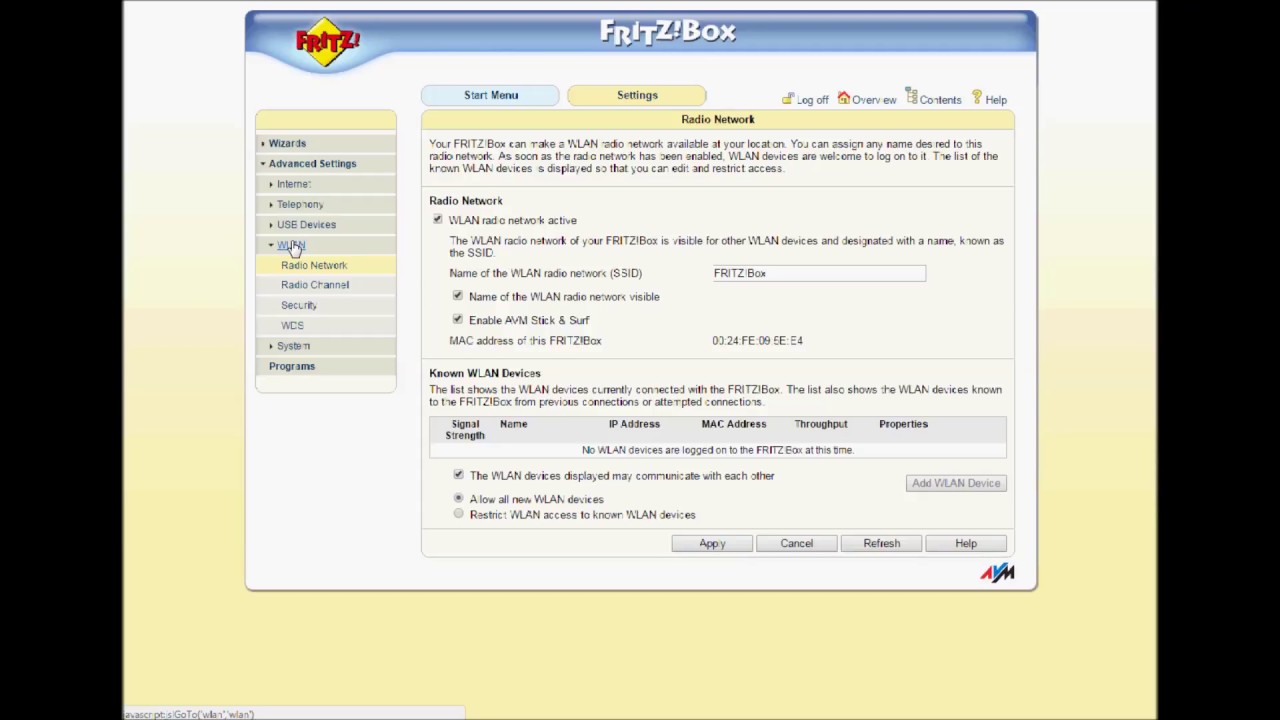Click the MAC Address column header

coord(734,424)
